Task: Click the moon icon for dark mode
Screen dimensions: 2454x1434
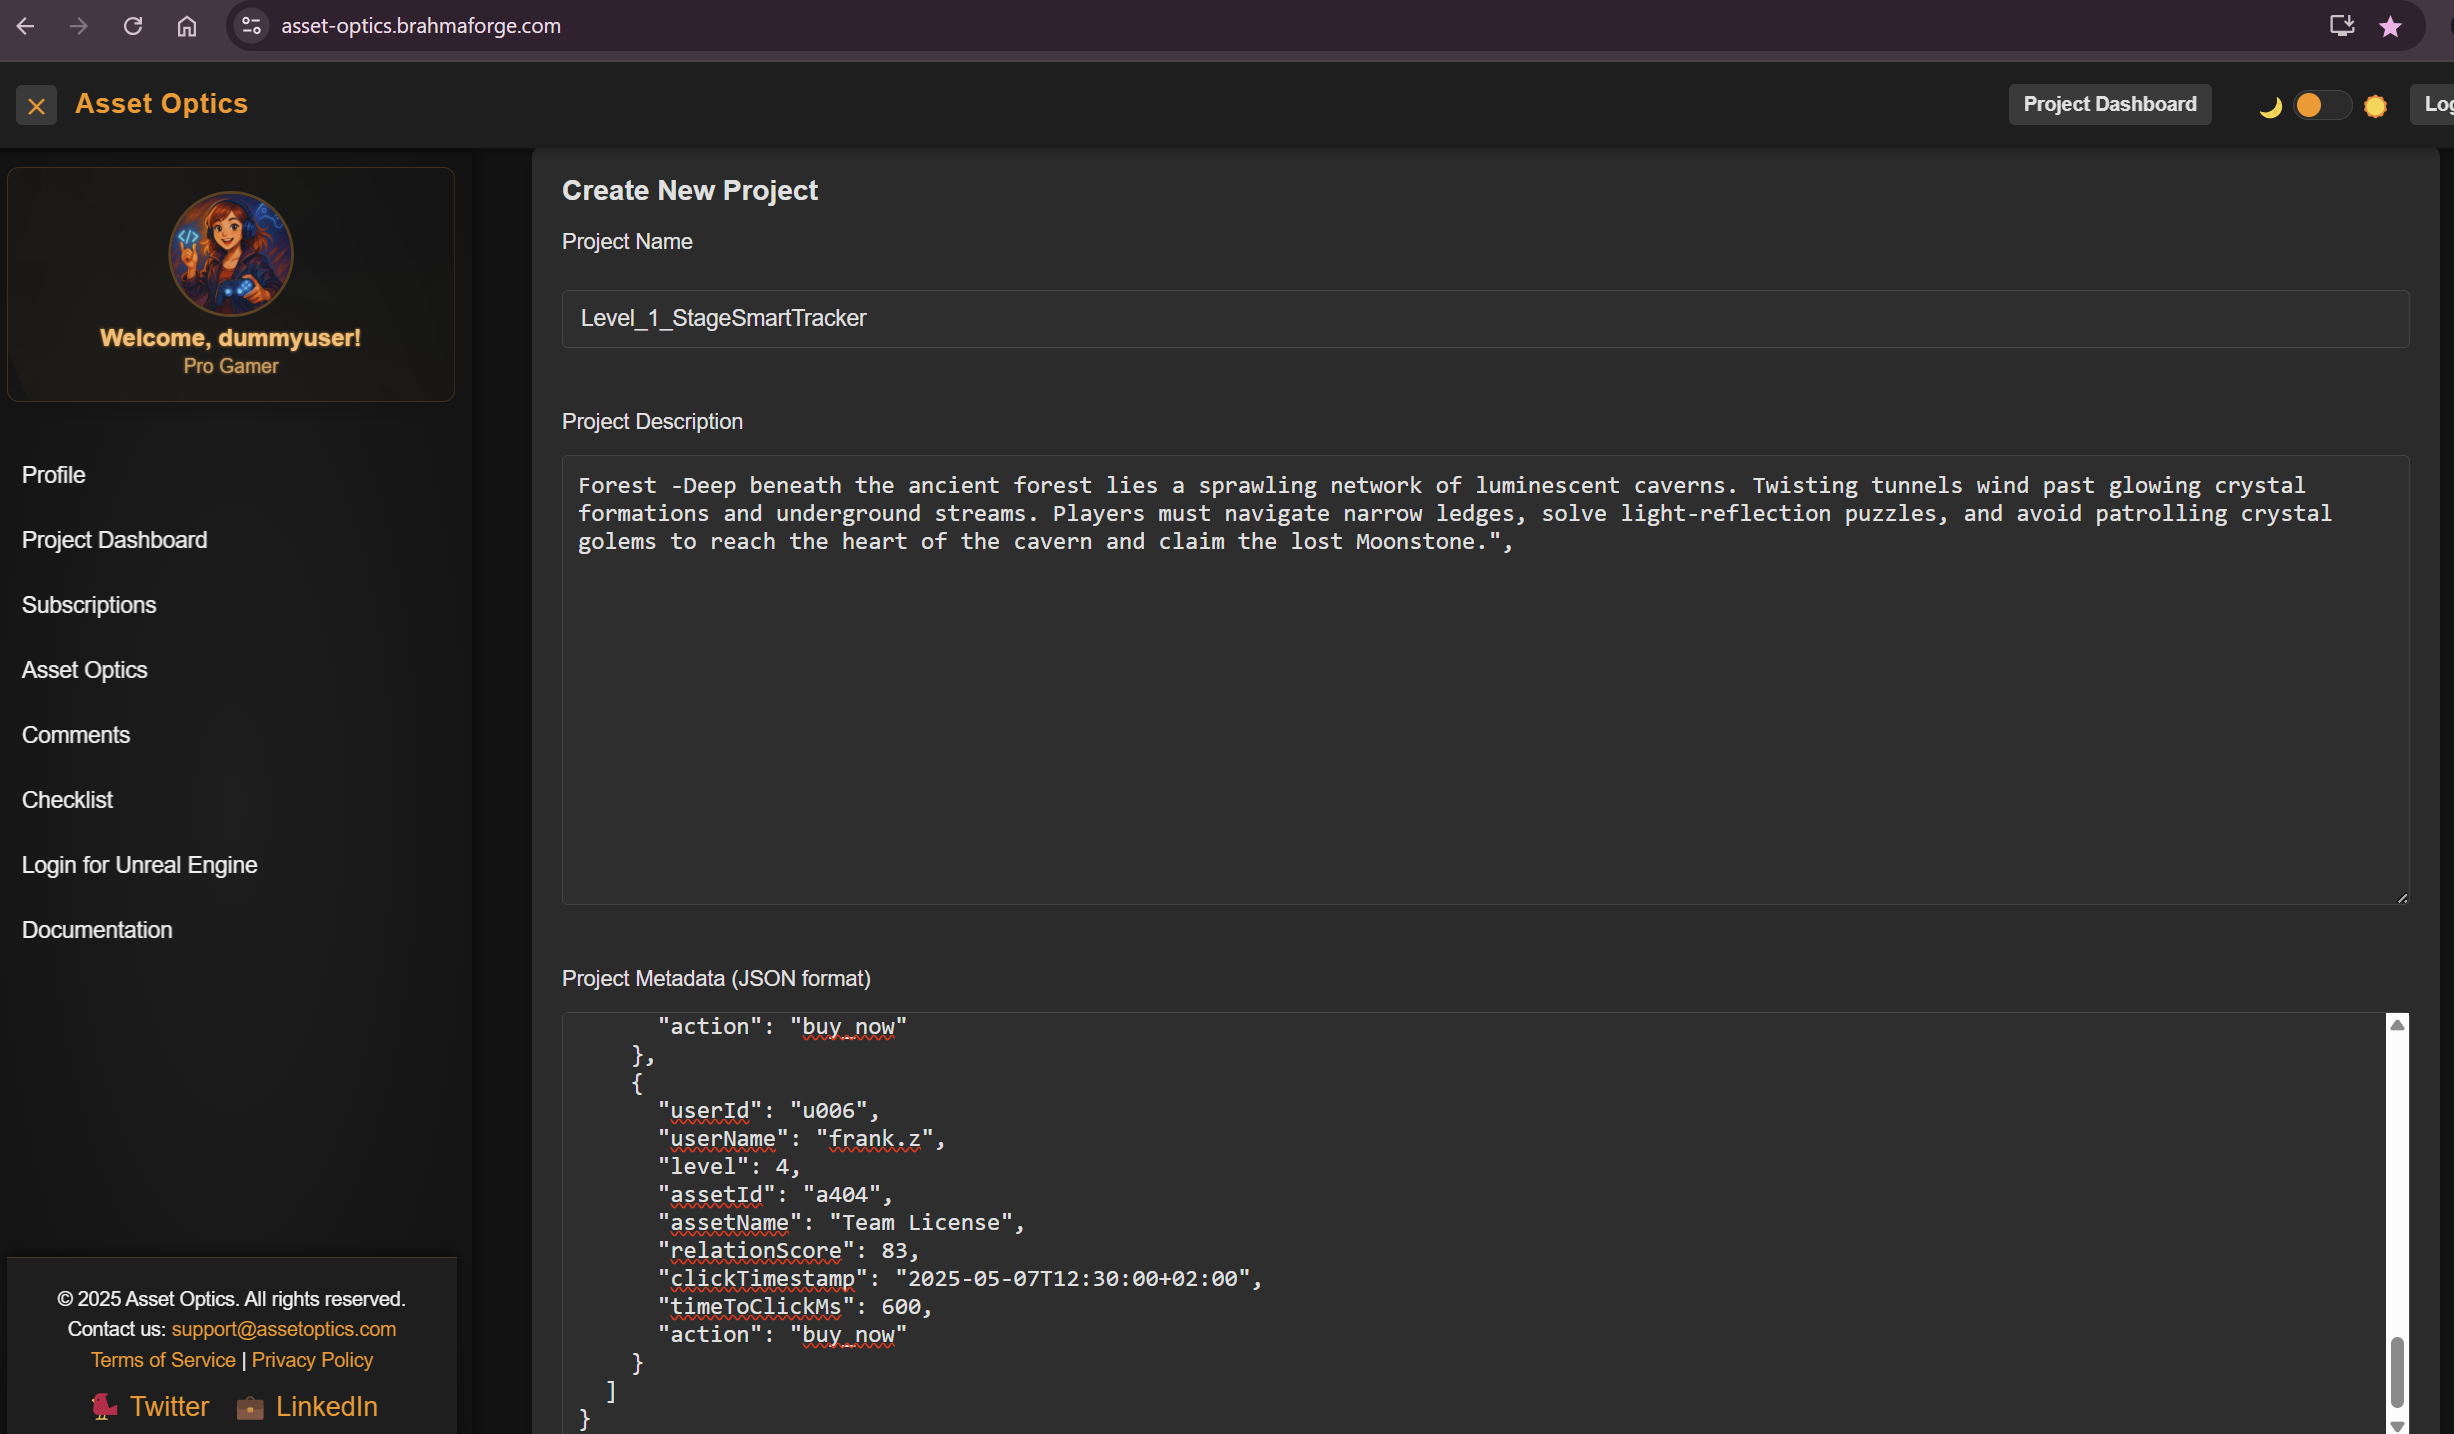Action: pos(2270,106)
